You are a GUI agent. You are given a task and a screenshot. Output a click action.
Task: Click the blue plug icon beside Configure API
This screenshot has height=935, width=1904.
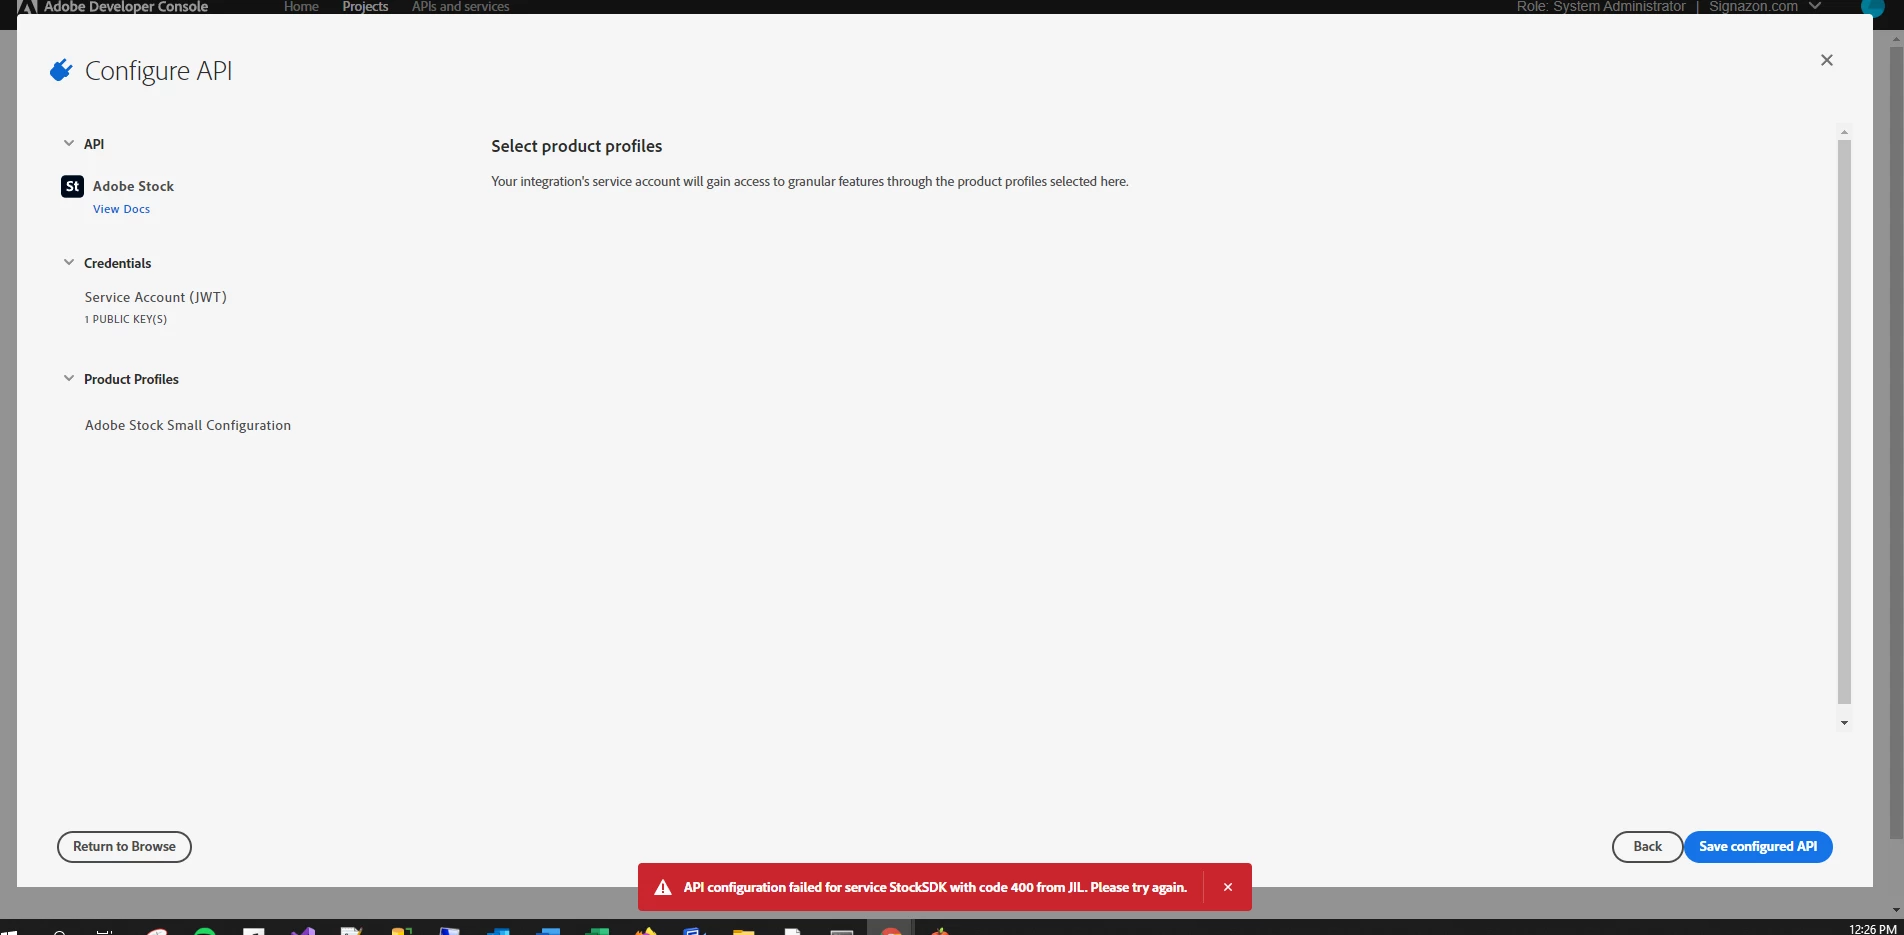coord(61,70)
